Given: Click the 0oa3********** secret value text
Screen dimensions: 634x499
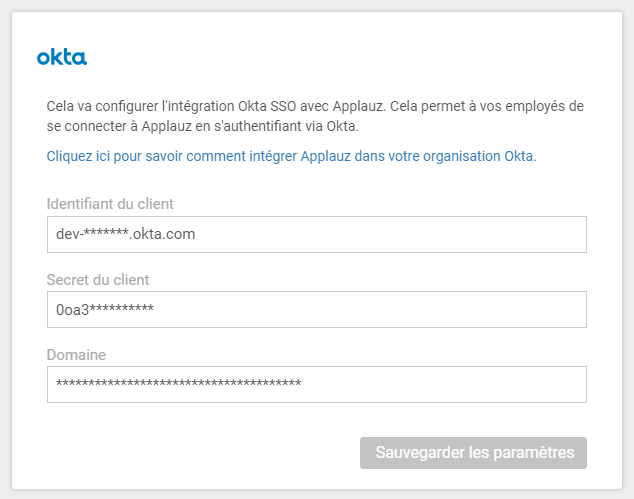Looking at the screenshot, I should tap(105, 309).
